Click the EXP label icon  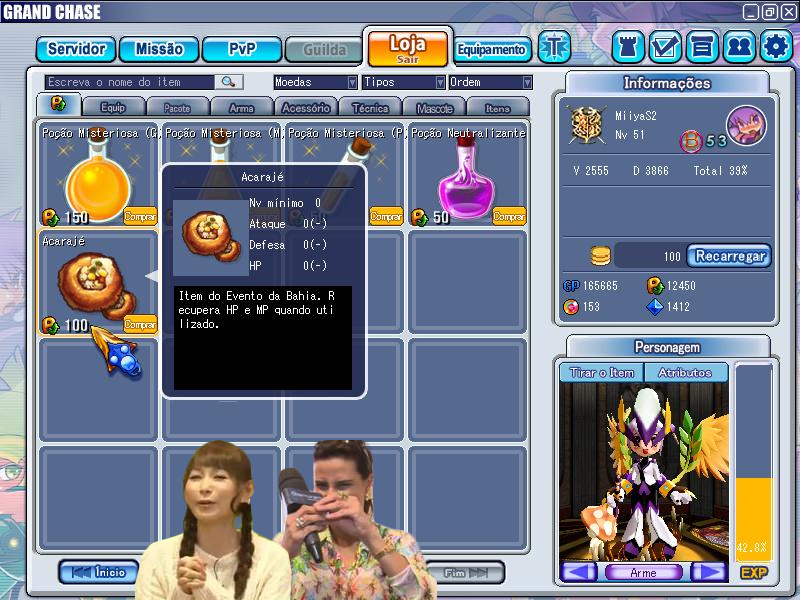pos(754,572)
